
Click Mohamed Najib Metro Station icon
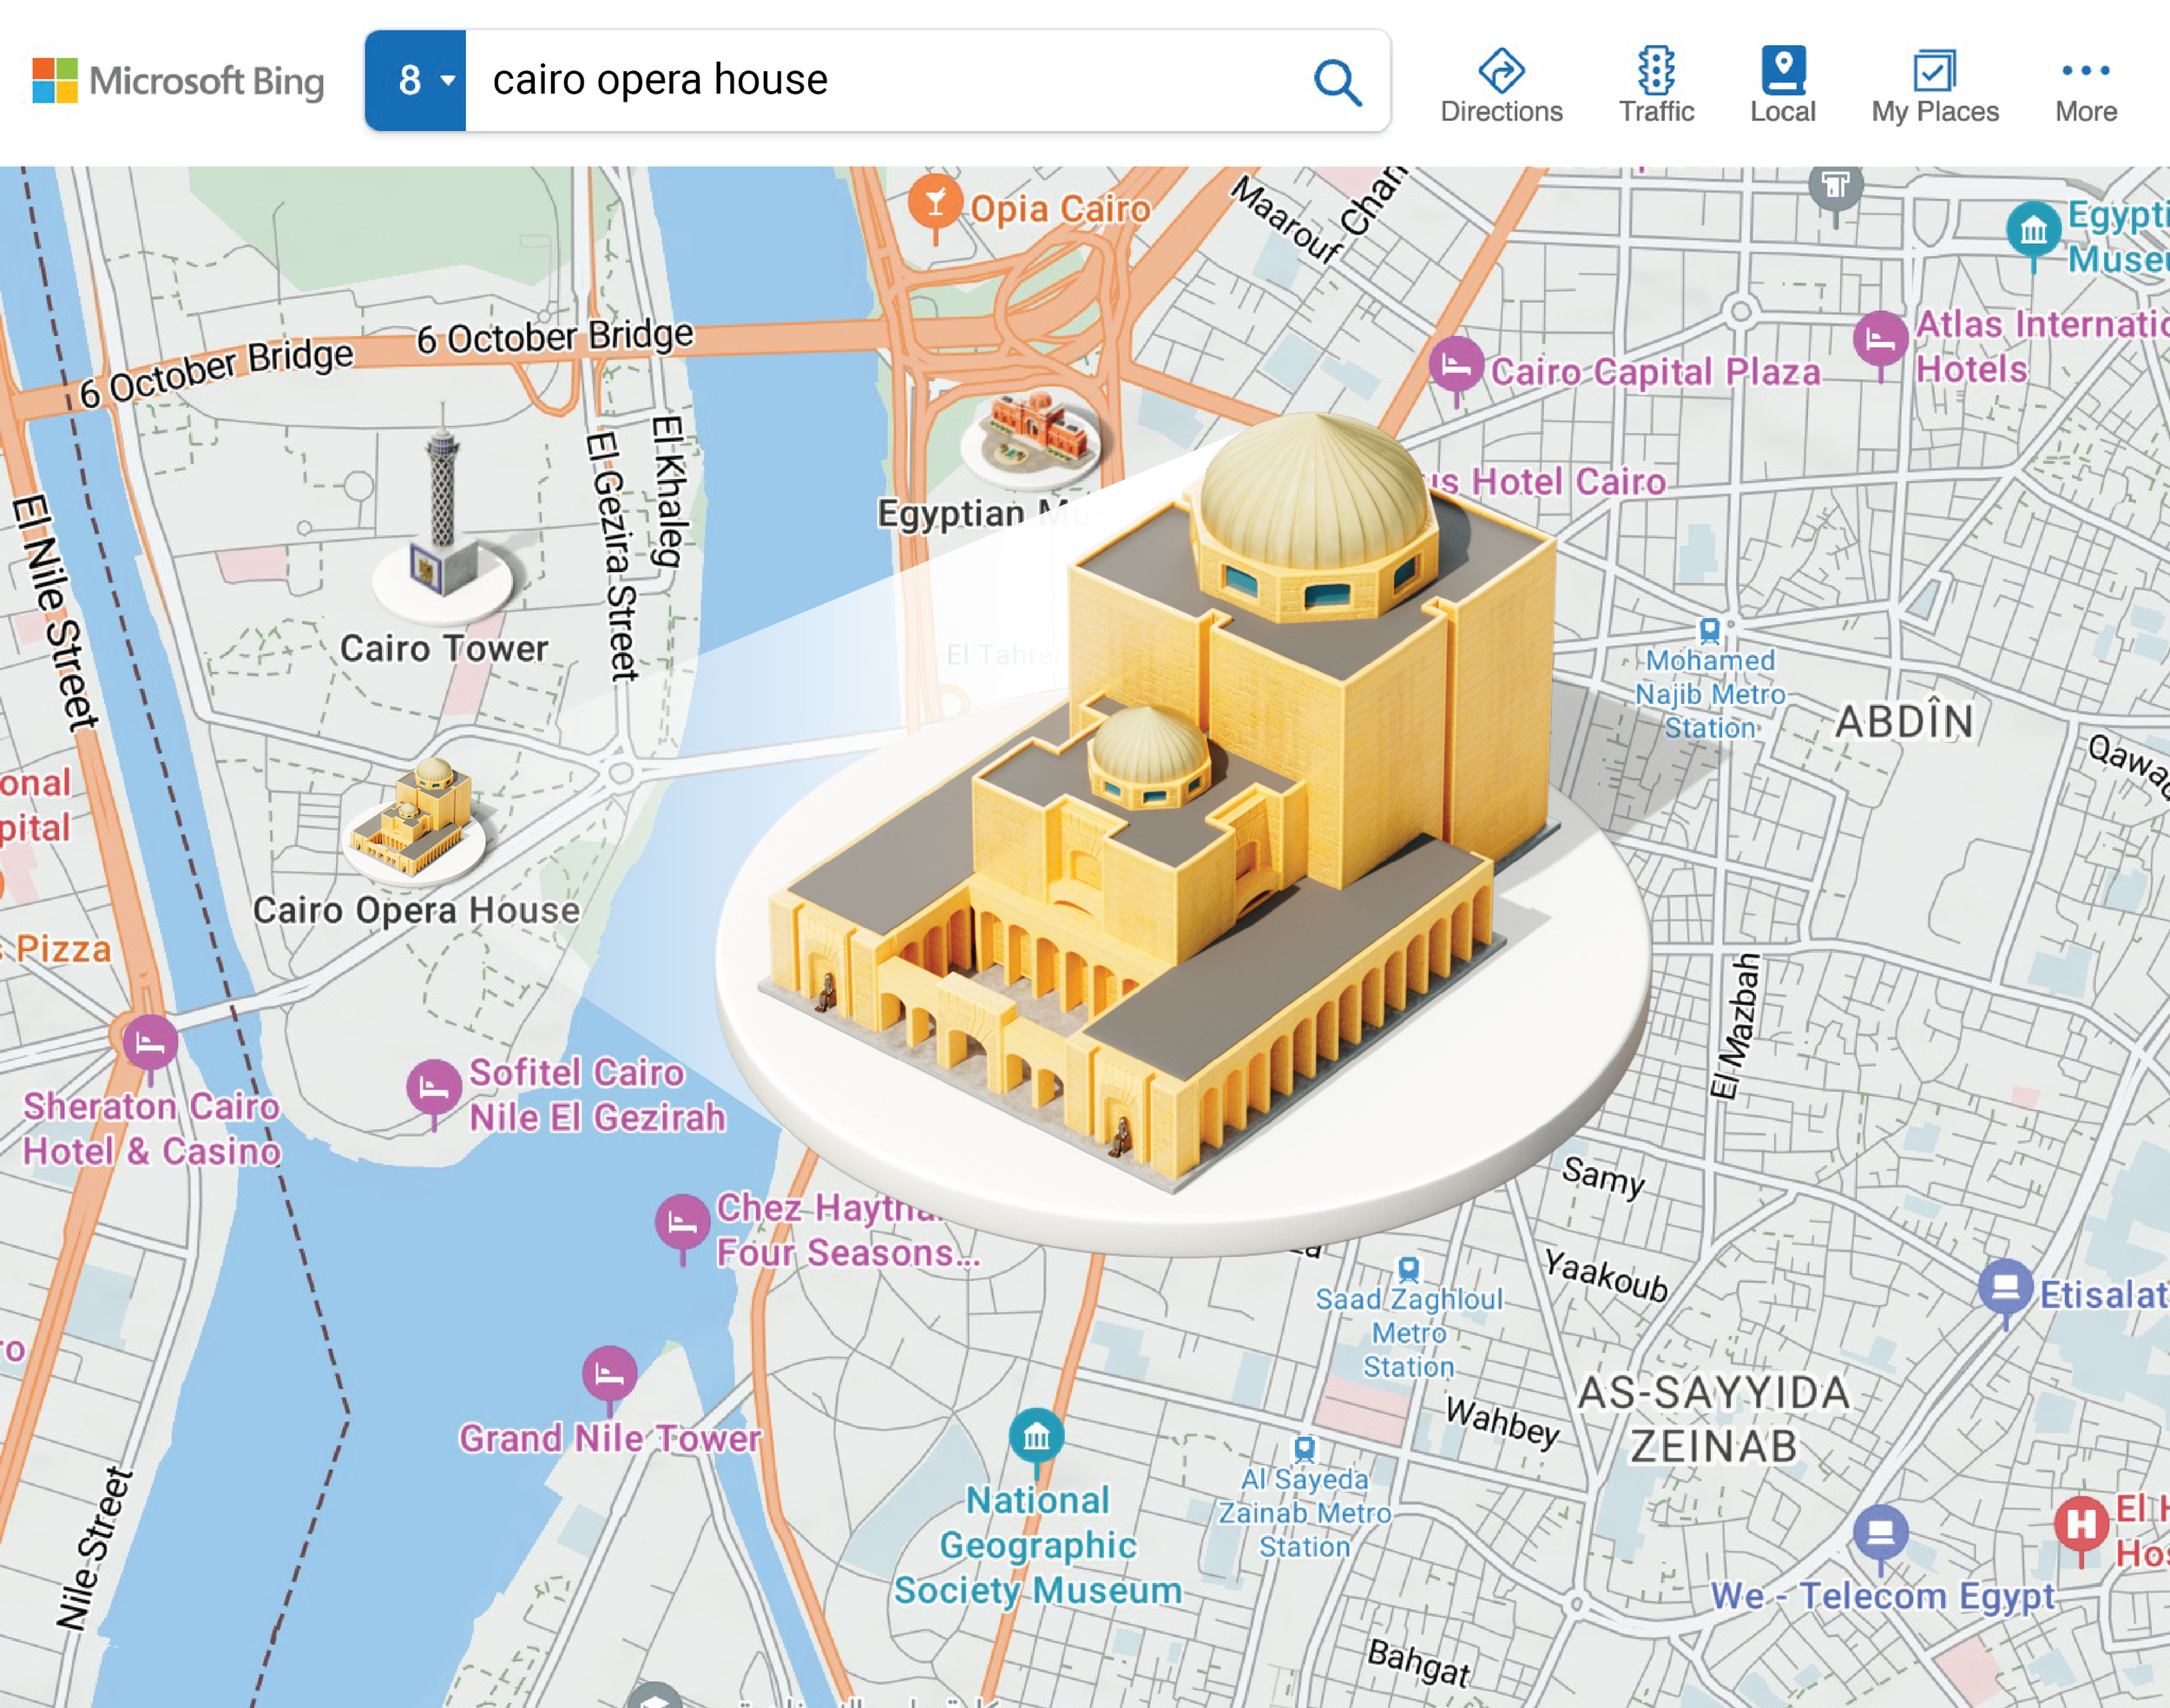[x=1709, y=630]
